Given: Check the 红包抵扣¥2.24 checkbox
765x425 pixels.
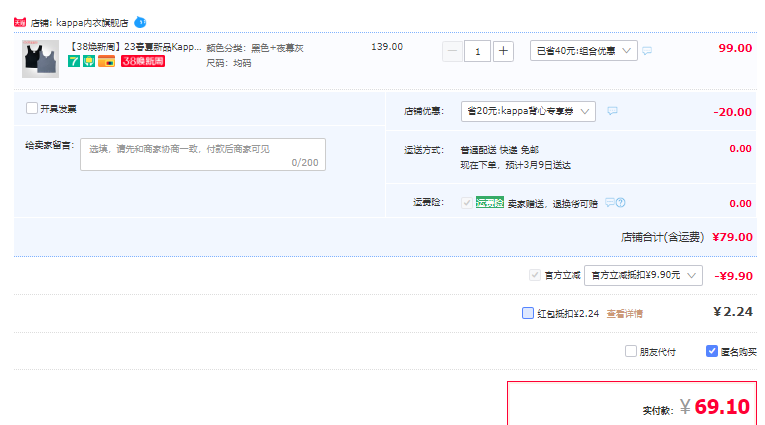Looking at the screenshot, I should tap(528, 313).
